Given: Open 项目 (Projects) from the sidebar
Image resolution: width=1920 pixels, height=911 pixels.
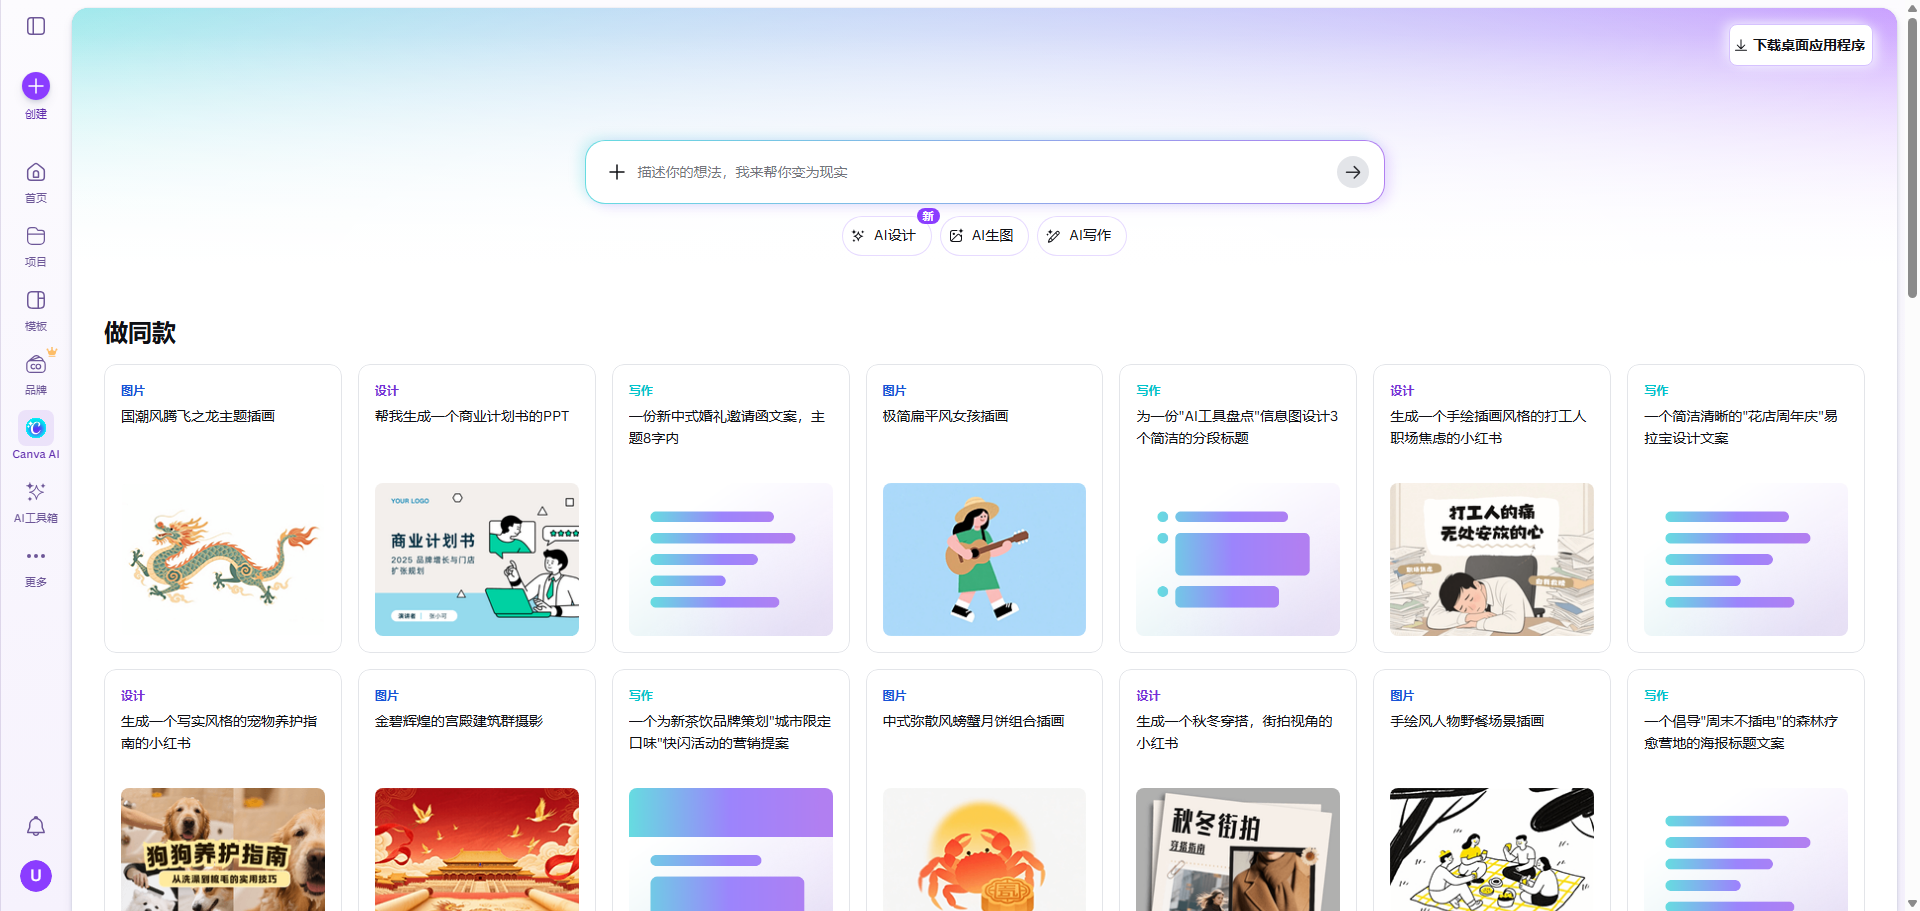Looking at the screenshot, I should (35, 238).
